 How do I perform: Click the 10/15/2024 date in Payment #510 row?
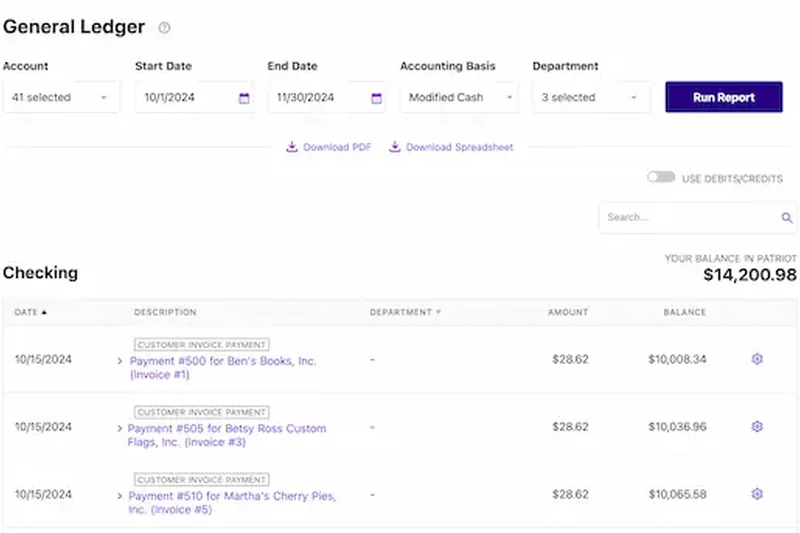pos(43,494)
